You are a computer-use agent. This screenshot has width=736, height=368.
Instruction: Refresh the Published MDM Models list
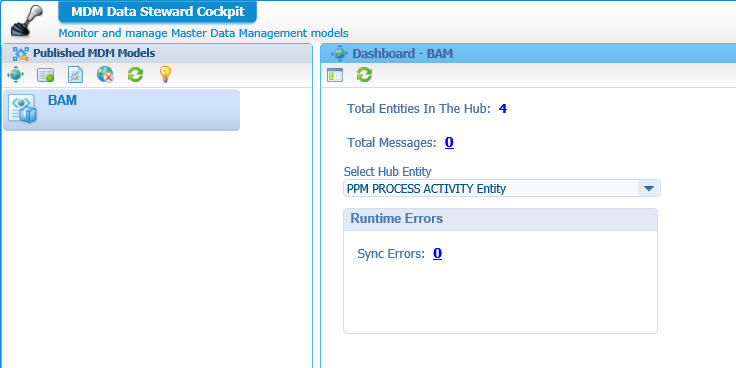136,75
